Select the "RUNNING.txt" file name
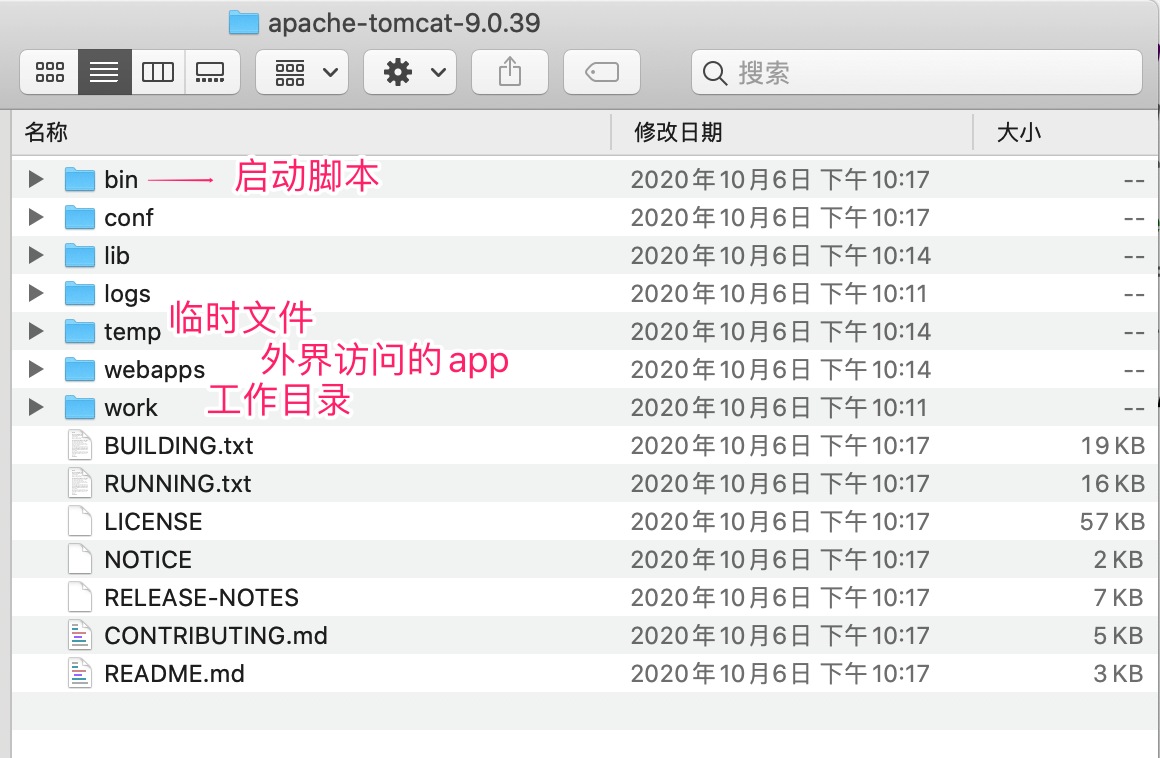 point(178,484)
